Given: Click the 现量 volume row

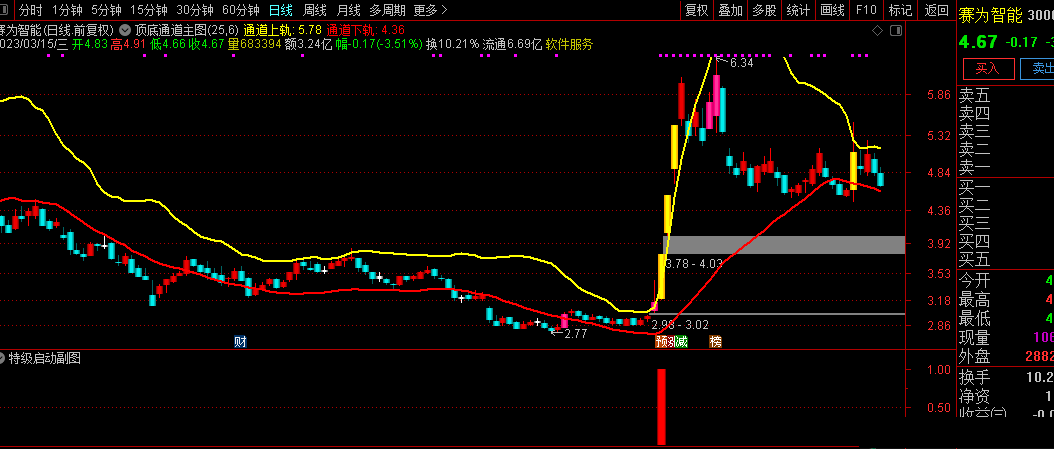Looking at the screenshot, I should click(x=1006, y=337).
